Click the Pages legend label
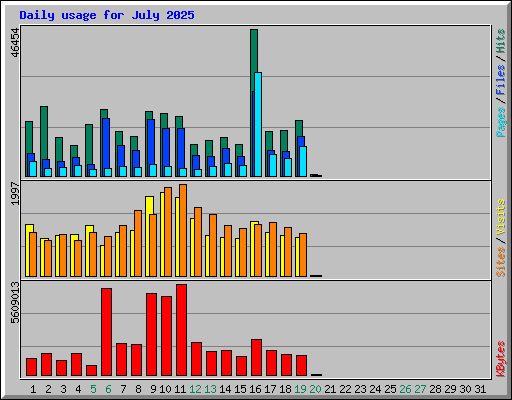The width and height of the screenshot is (512, 400). click(x=501, y=122)
